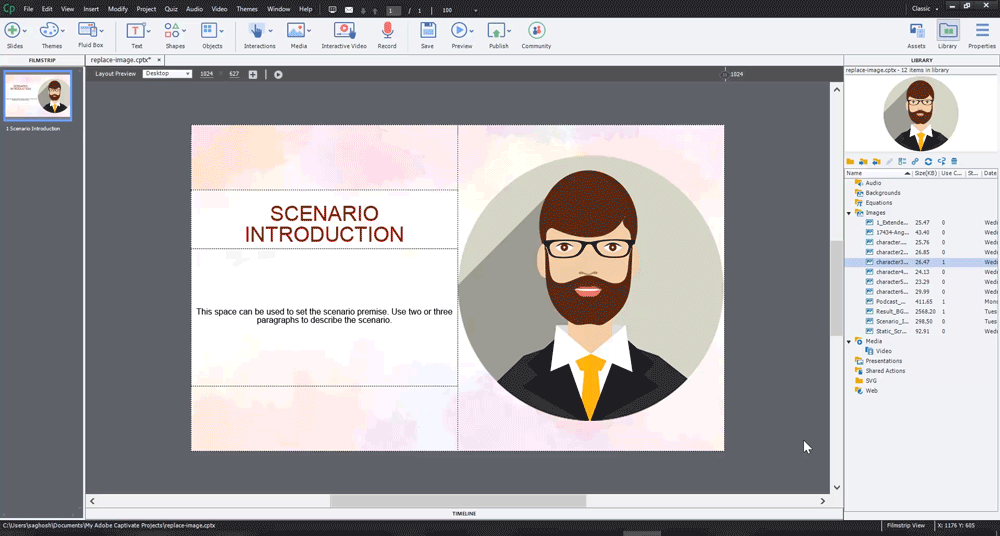The width and height of the screenshot is (1000, 536).
Task: Click the Objects icon
Action: 209,31
